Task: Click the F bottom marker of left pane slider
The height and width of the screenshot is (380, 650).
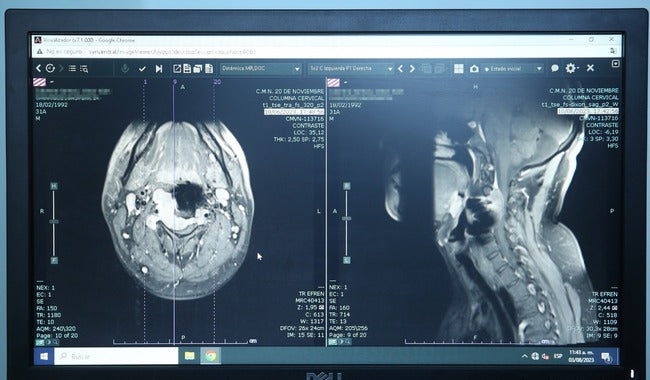Action: point(54,260)
